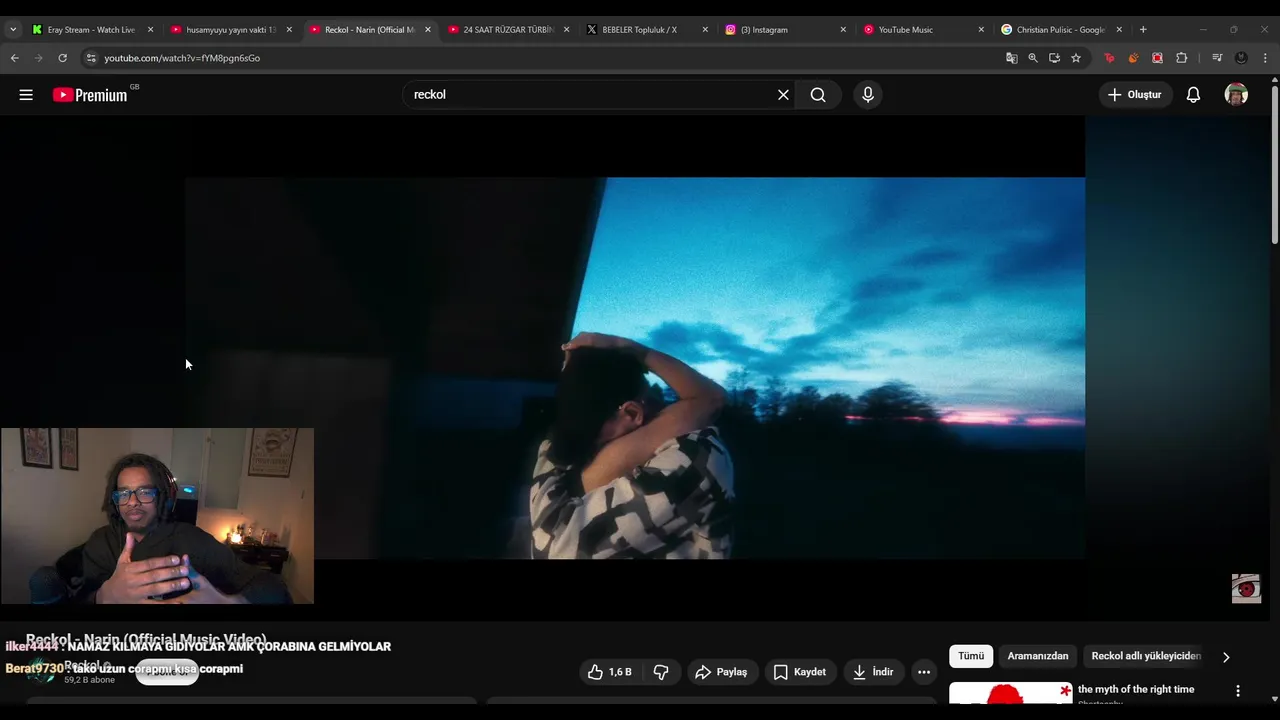Open the red screen recorder extension
The height and width of the screenshot is (720, 1280).
[1157, 58]
